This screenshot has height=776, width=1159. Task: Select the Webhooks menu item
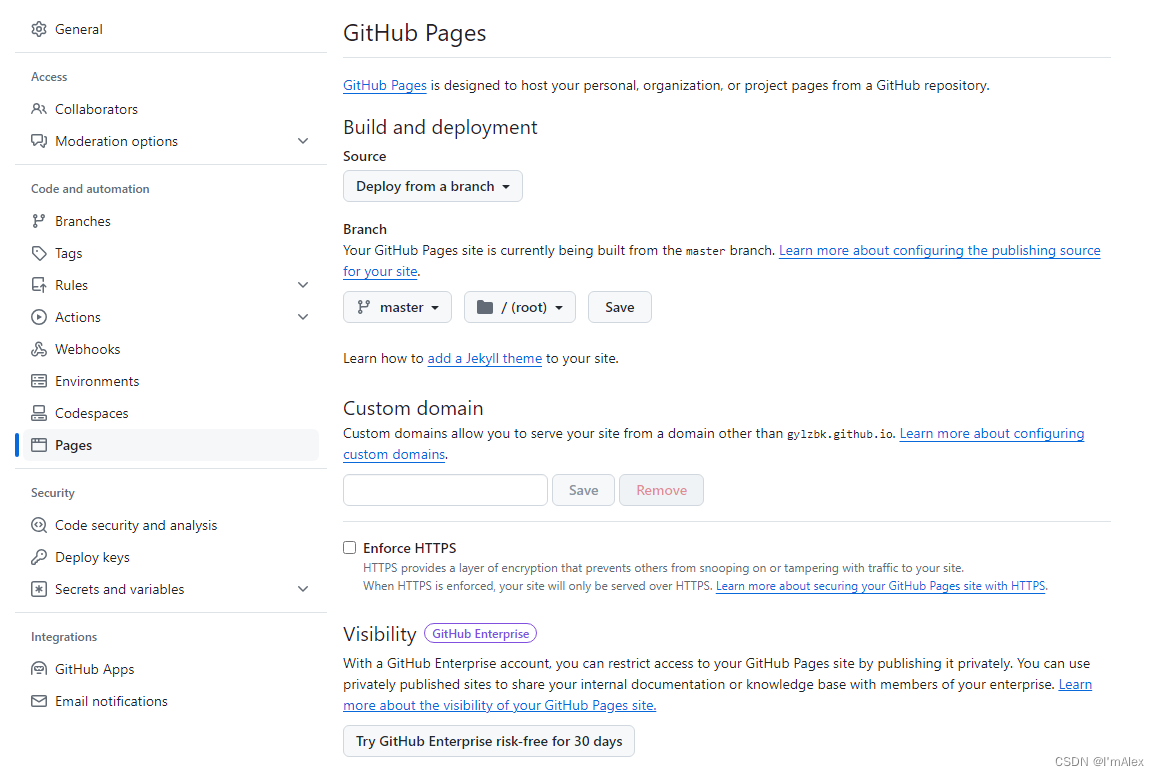[171, 349]
